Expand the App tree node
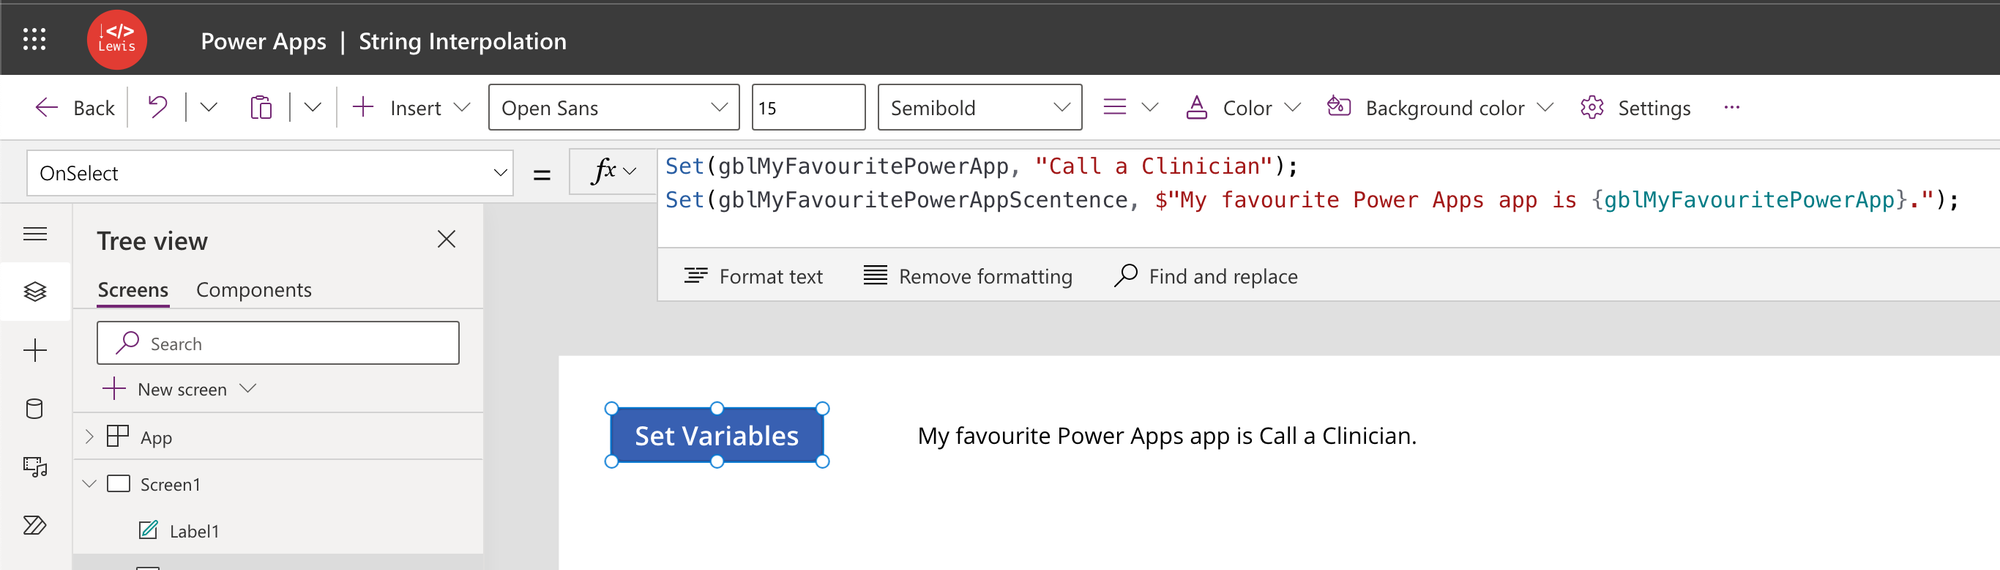Image resolution: width=2000 pixels, height=570 pixels. [x=89, y=436]
